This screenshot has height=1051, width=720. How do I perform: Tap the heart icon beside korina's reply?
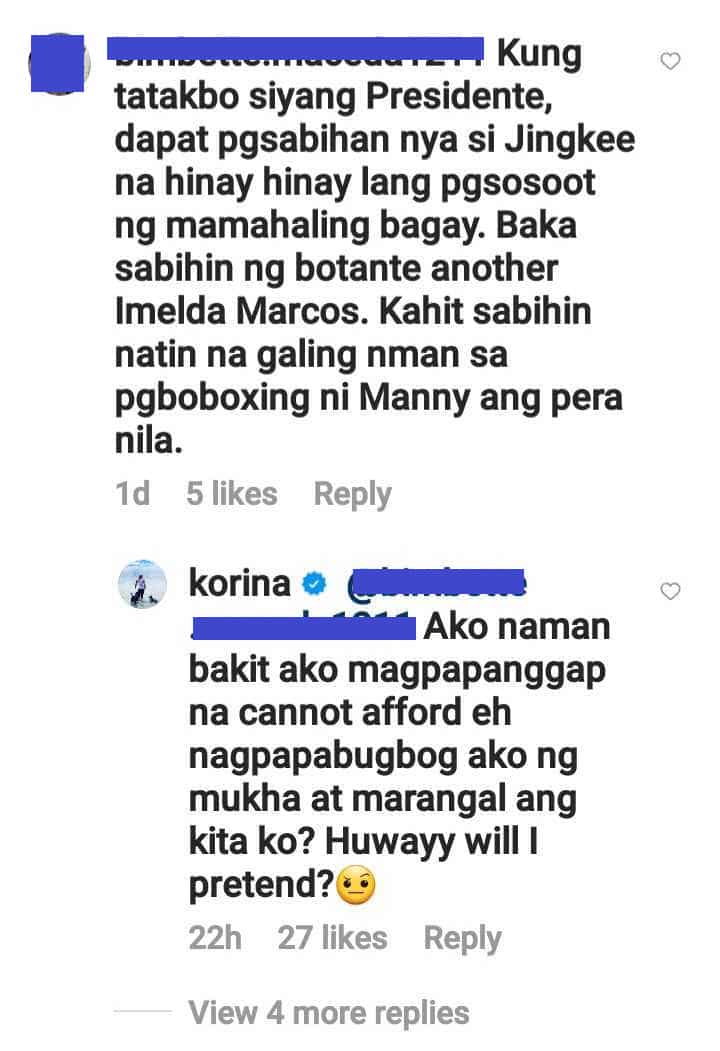pyautogui.click(x=670, y=591)
